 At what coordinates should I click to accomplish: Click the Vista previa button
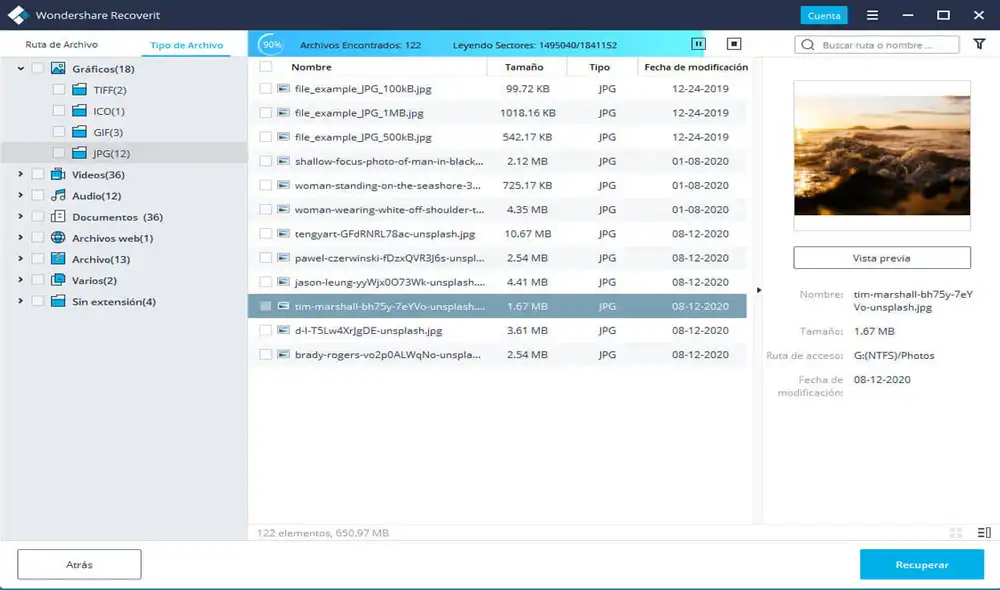881,258
